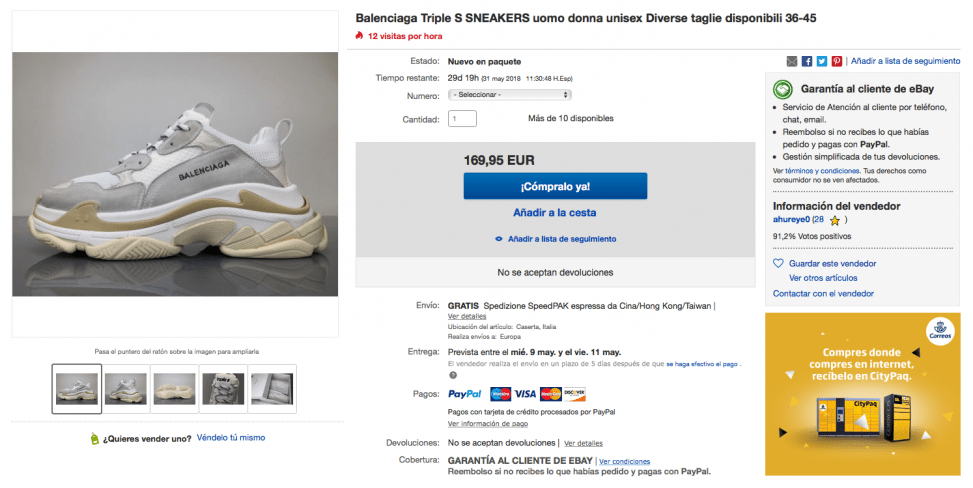Share listing via email envelope icon

(792, 61)
